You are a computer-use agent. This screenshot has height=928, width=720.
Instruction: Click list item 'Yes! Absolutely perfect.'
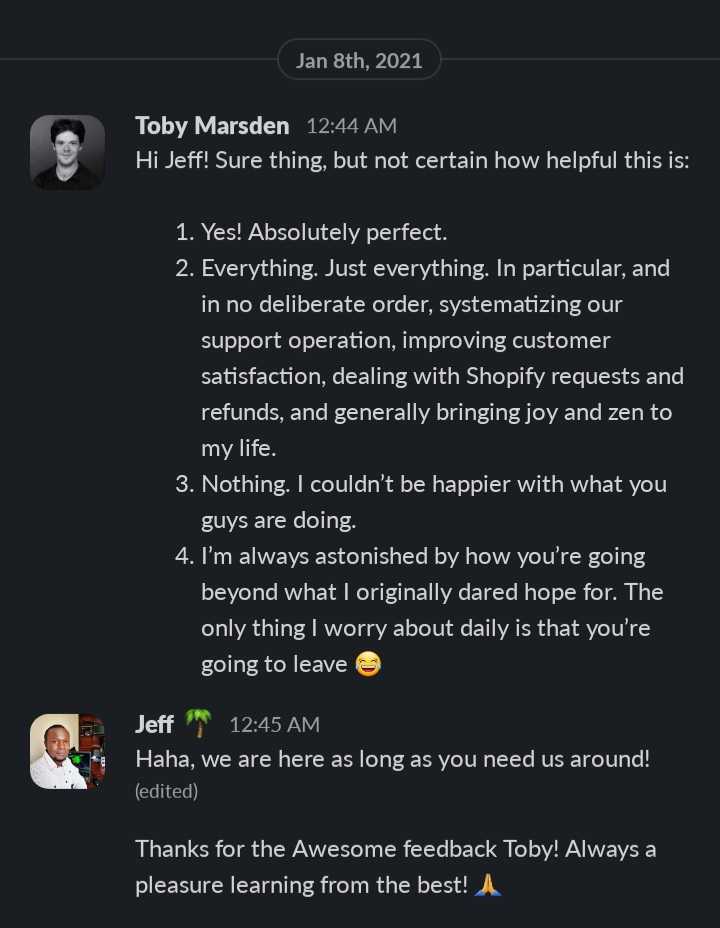311,232
